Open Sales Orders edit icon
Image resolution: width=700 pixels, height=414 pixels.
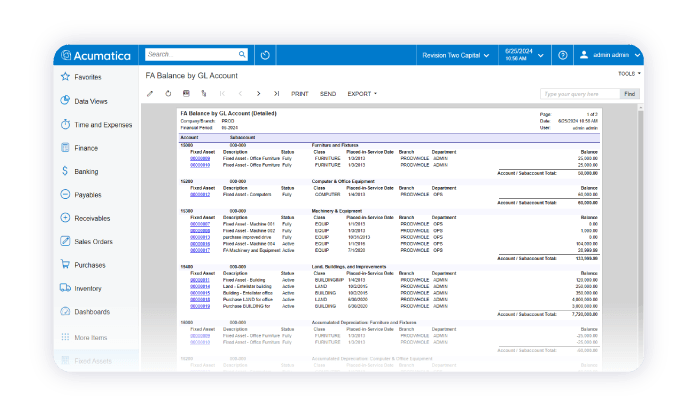tap(65, 241)
